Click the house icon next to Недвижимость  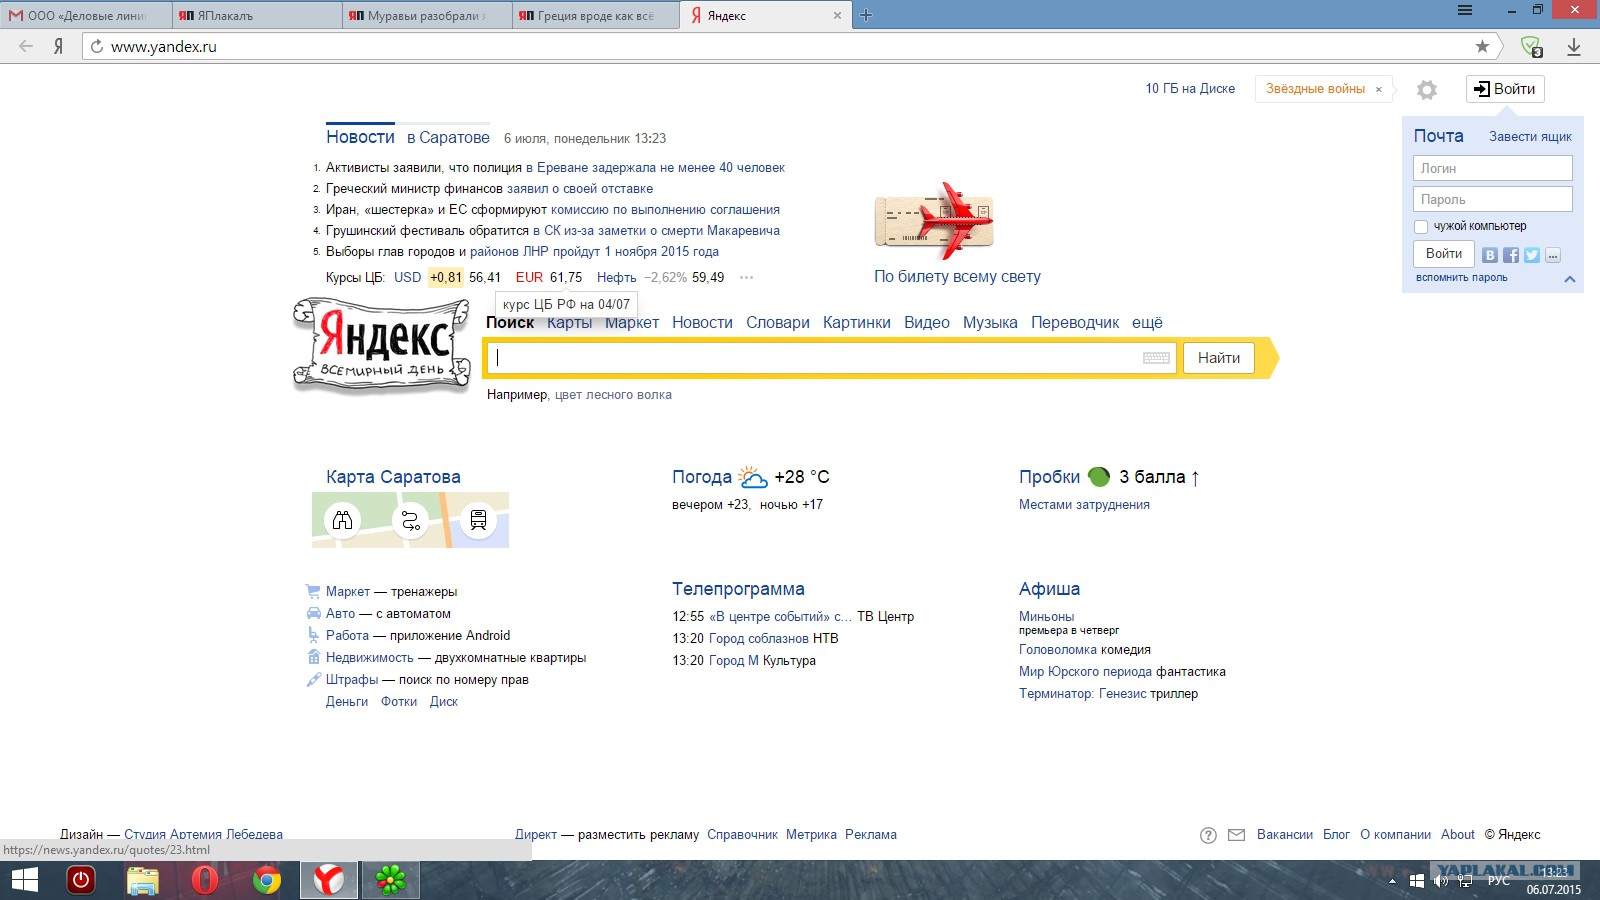click(x=314, y=657)
